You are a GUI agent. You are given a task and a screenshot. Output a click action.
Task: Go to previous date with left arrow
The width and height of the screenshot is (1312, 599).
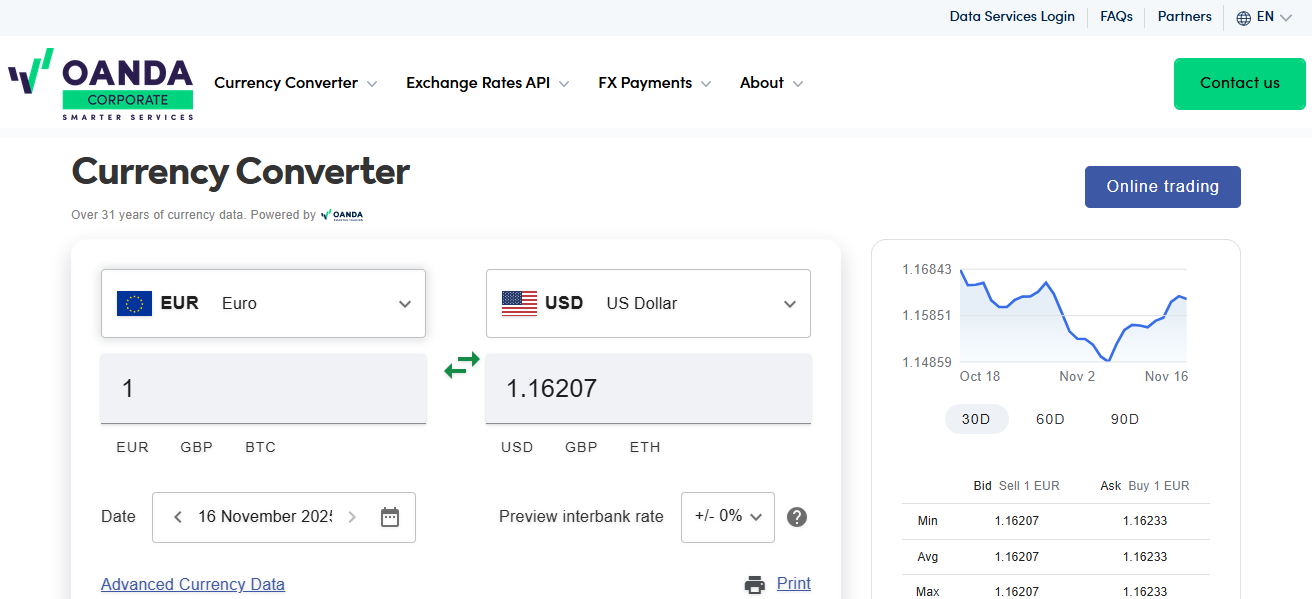(178, 517)
